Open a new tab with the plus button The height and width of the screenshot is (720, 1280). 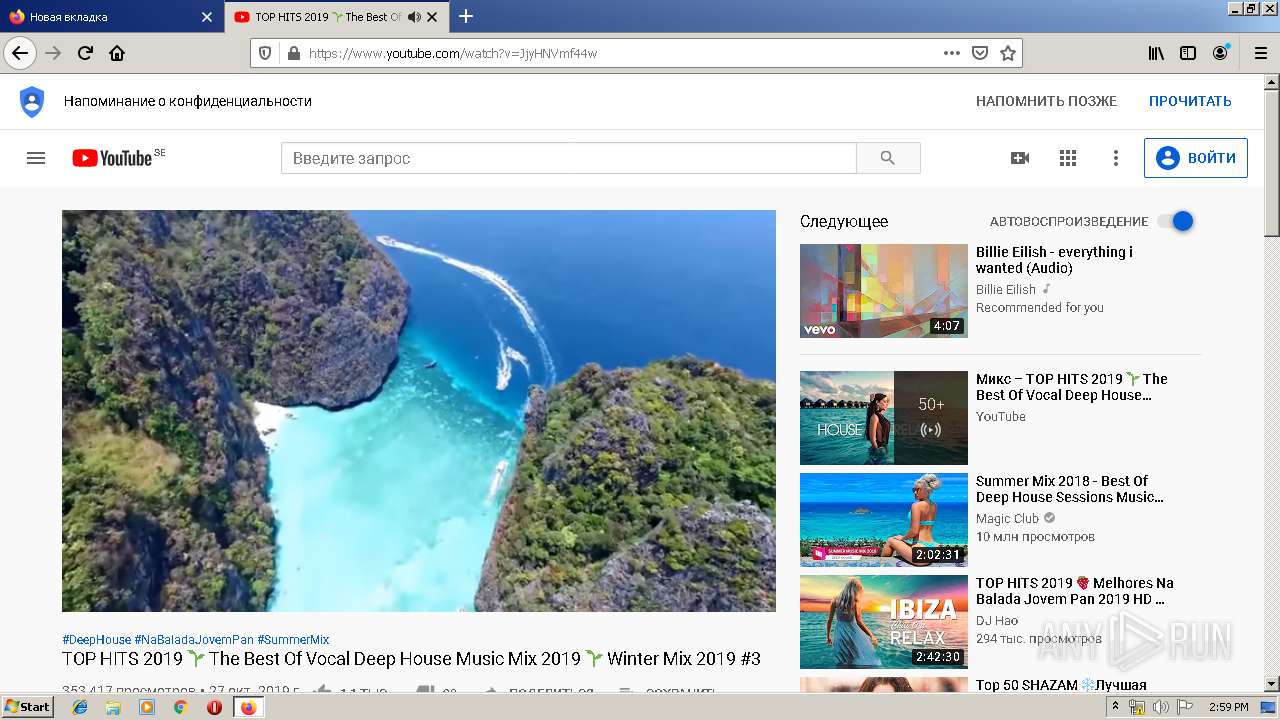pyautogui.click(x=466, y=16)
